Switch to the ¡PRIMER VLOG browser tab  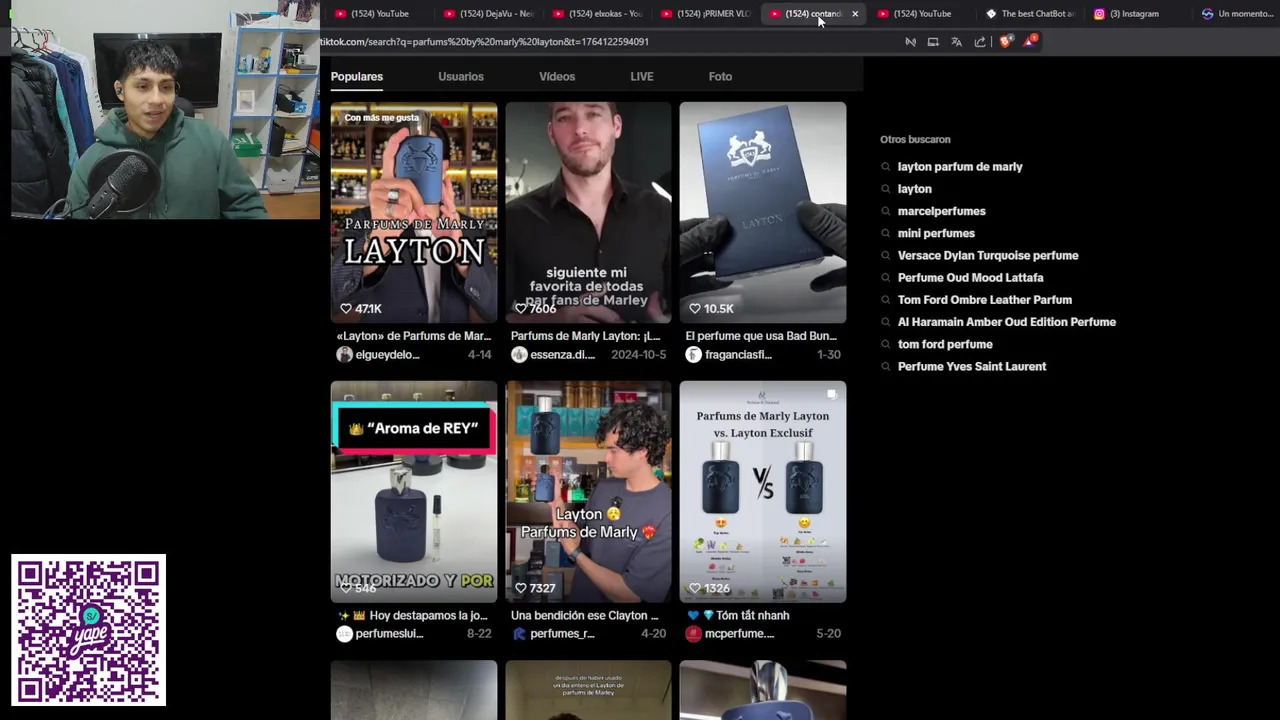(x=706, y=14)
